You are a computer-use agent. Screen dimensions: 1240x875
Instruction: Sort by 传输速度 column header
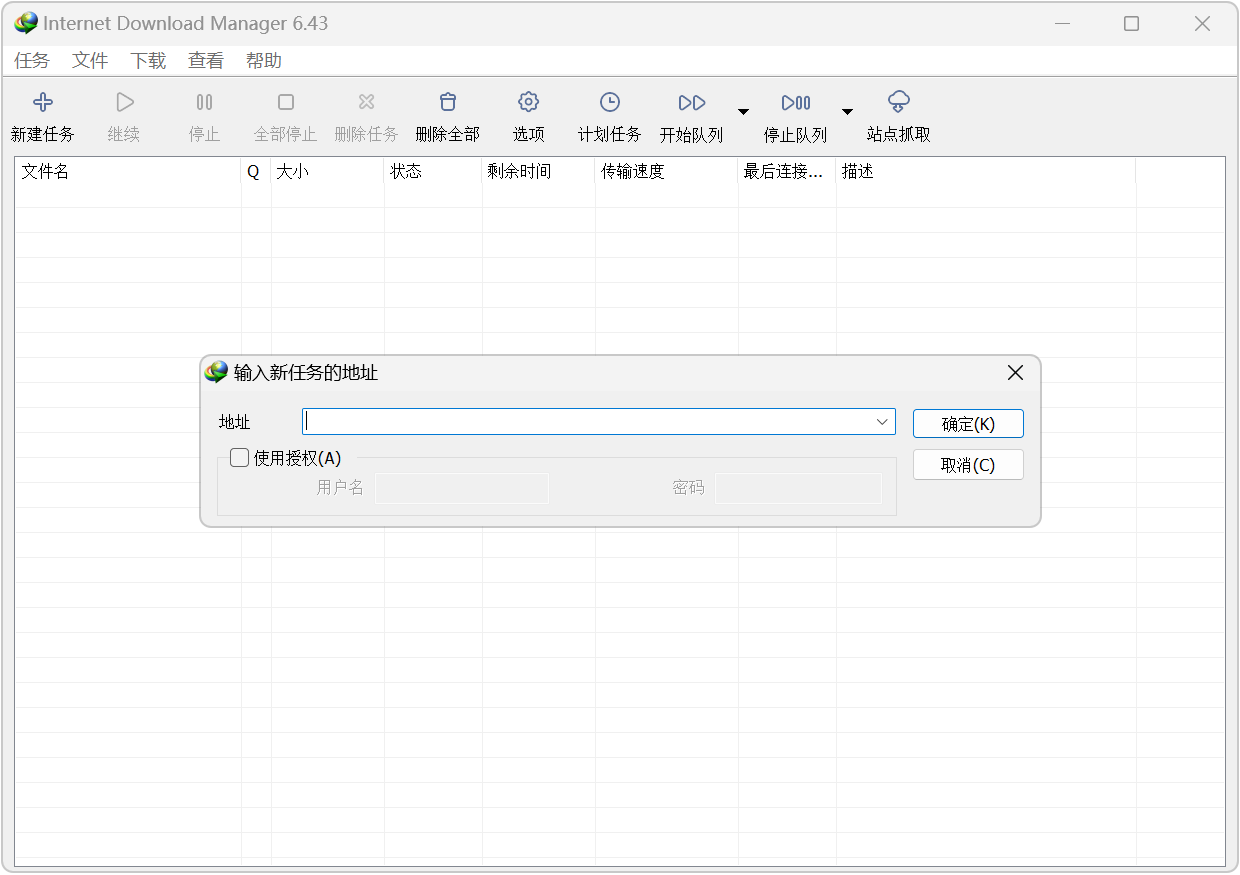(666, 171)
